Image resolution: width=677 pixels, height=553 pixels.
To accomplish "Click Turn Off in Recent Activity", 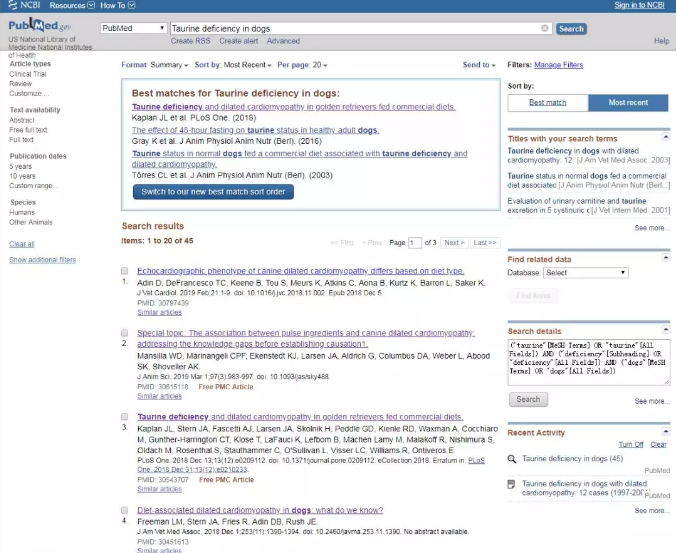I will (631, 445).
